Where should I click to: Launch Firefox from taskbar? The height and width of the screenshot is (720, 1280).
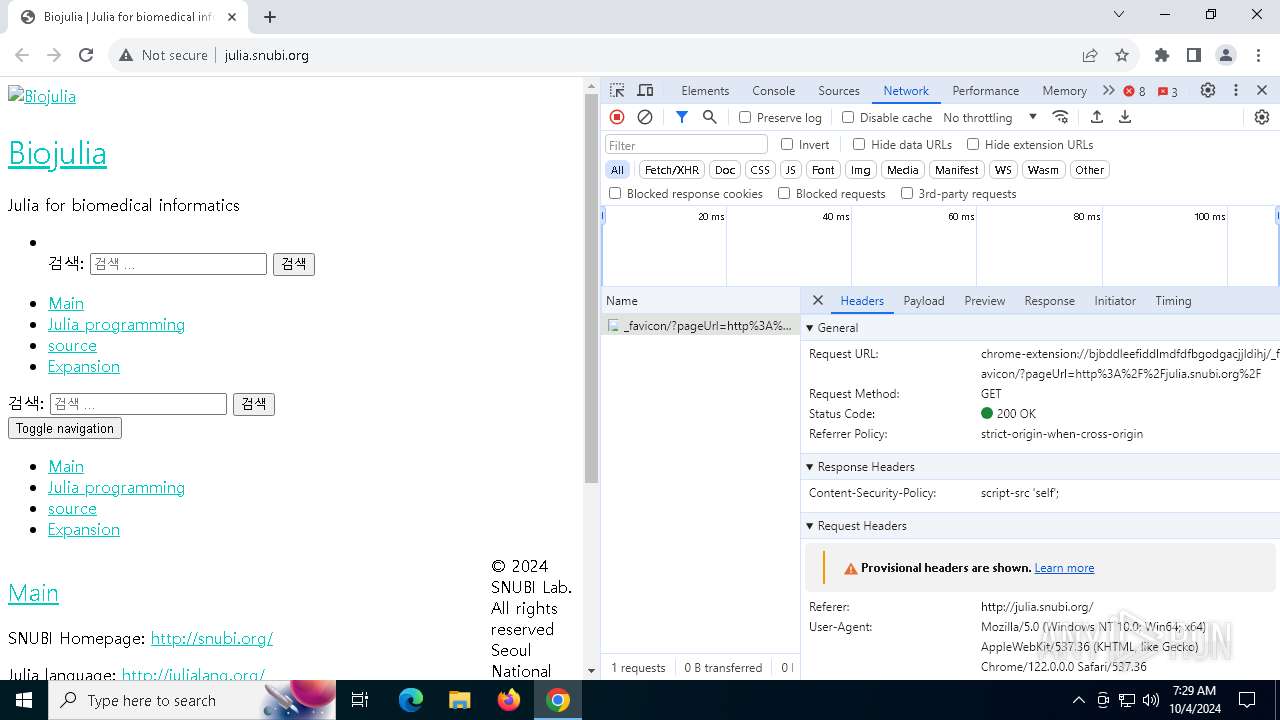[x=509, y=700]
